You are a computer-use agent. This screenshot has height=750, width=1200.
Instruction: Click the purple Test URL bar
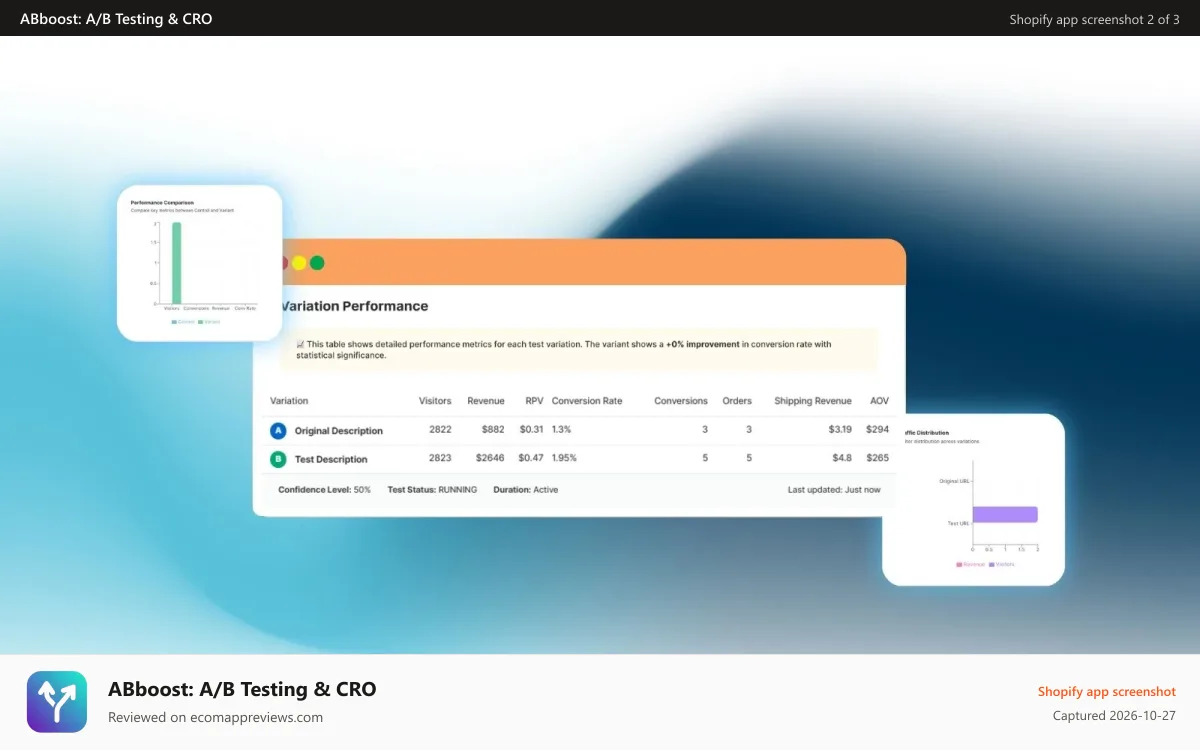[x=1005, y=514]
